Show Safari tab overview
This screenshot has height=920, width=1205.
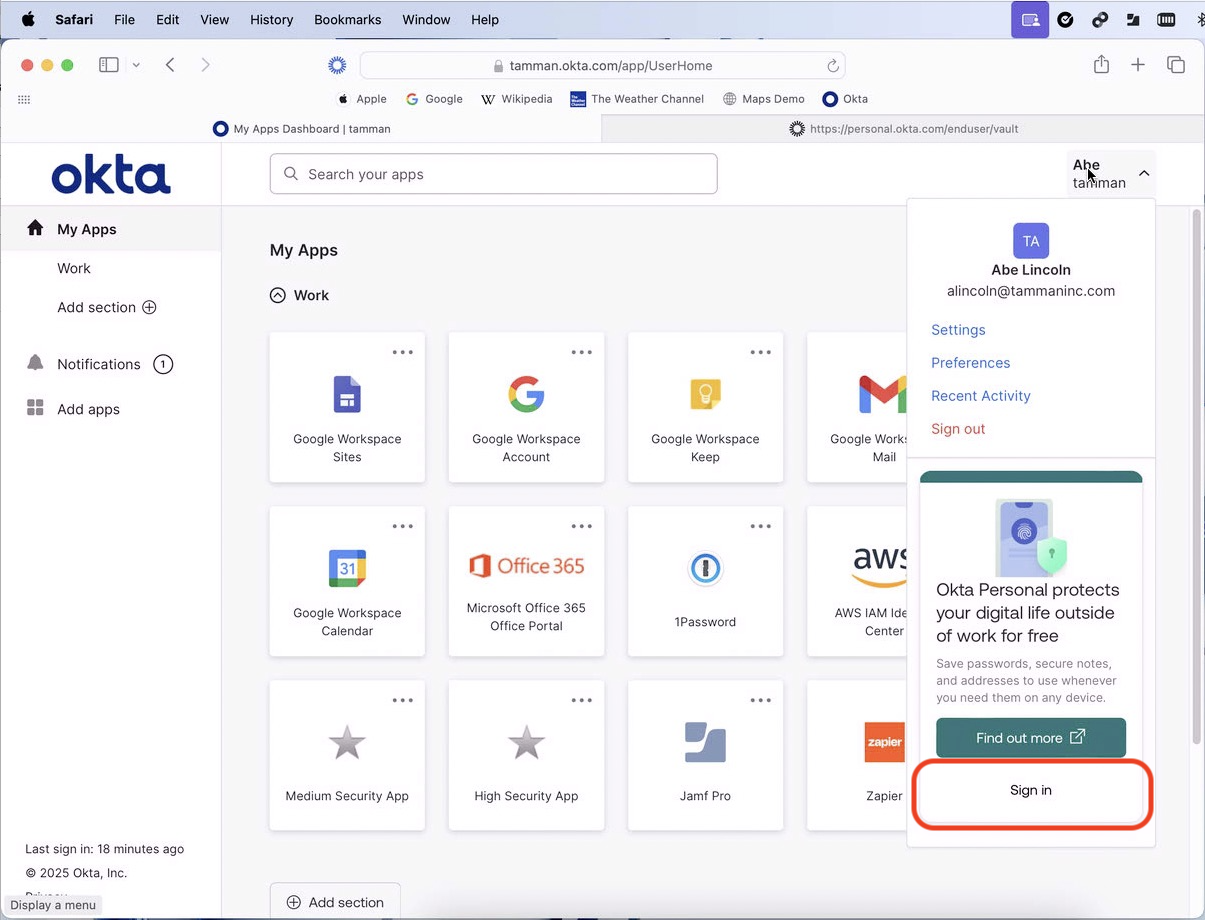click(1176, 65)
